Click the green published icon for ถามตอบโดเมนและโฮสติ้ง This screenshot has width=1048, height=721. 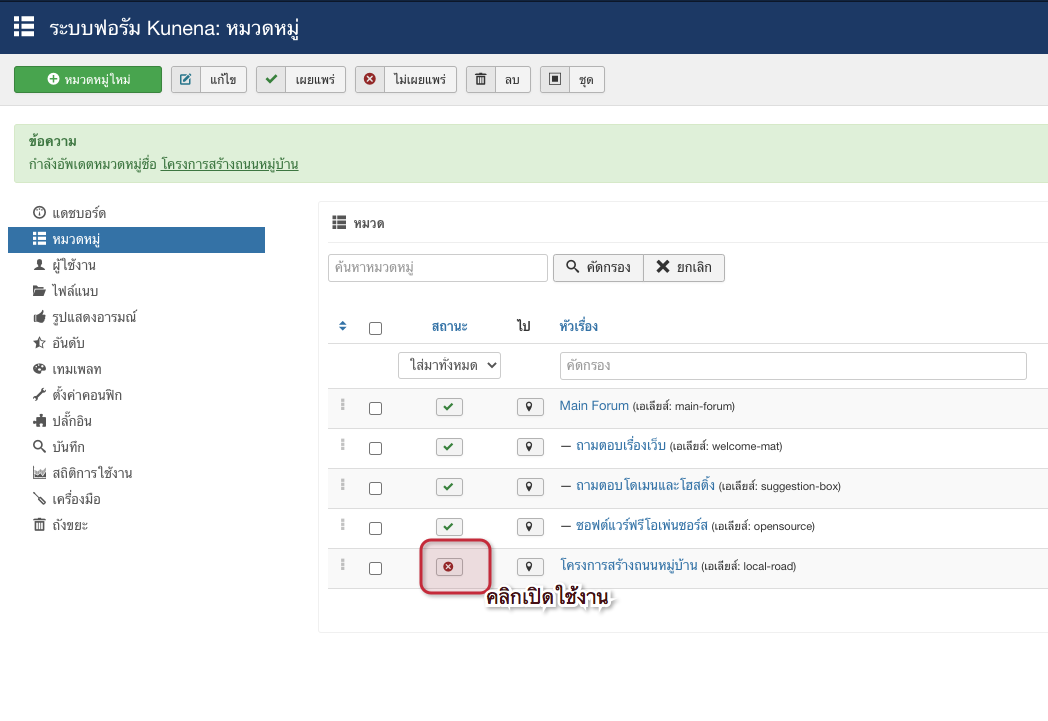tap(448, 487)
